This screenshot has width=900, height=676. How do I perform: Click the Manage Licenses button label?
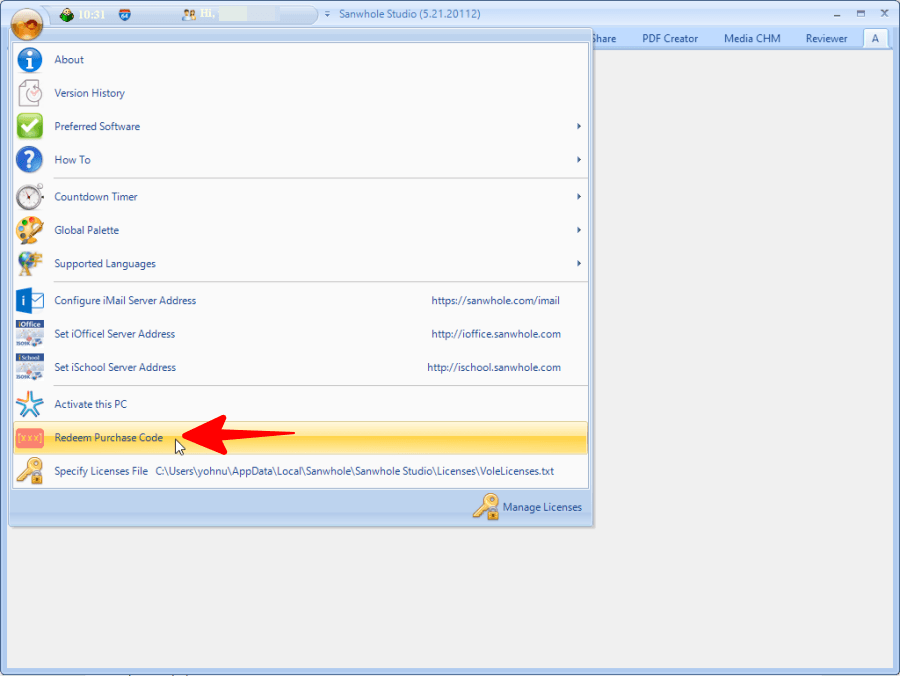click(542, 507)
